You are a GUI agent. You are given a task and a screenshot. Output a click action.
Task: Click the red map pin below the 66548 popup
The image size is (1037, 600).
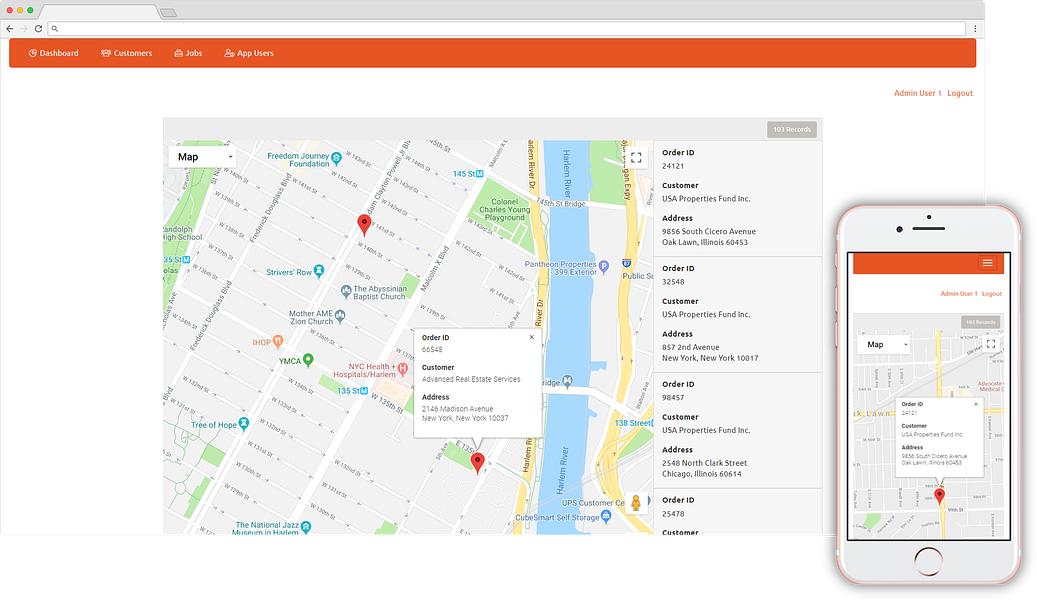pos(477,462)
